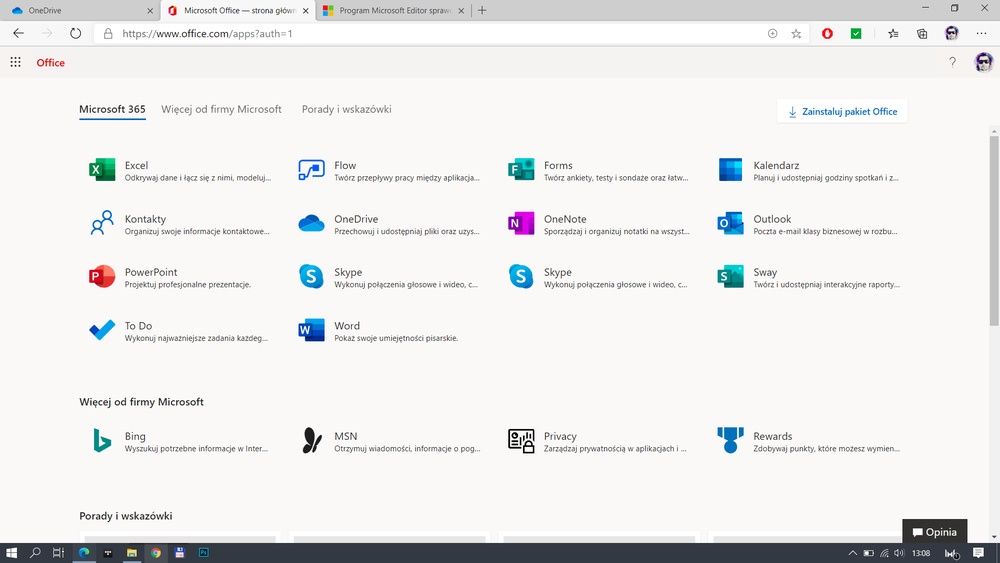This screenshot has width=1000, height=563.
Task: Switch to the Program Microsoft Editor browser tab
Action: click(x=394, y=10)
